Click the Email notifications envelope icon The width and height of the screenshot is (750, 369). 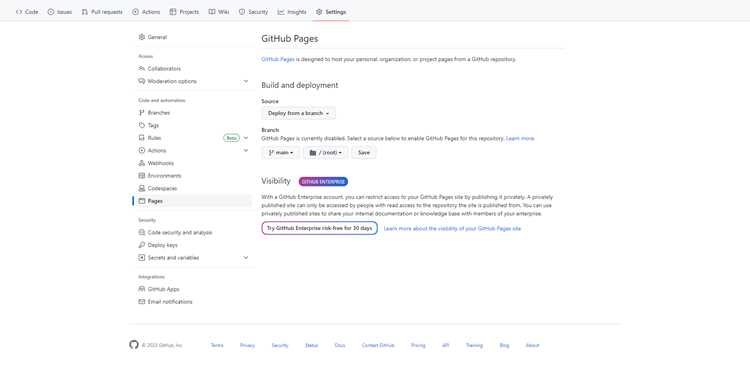pyautogui.click(x=142, y=302)
